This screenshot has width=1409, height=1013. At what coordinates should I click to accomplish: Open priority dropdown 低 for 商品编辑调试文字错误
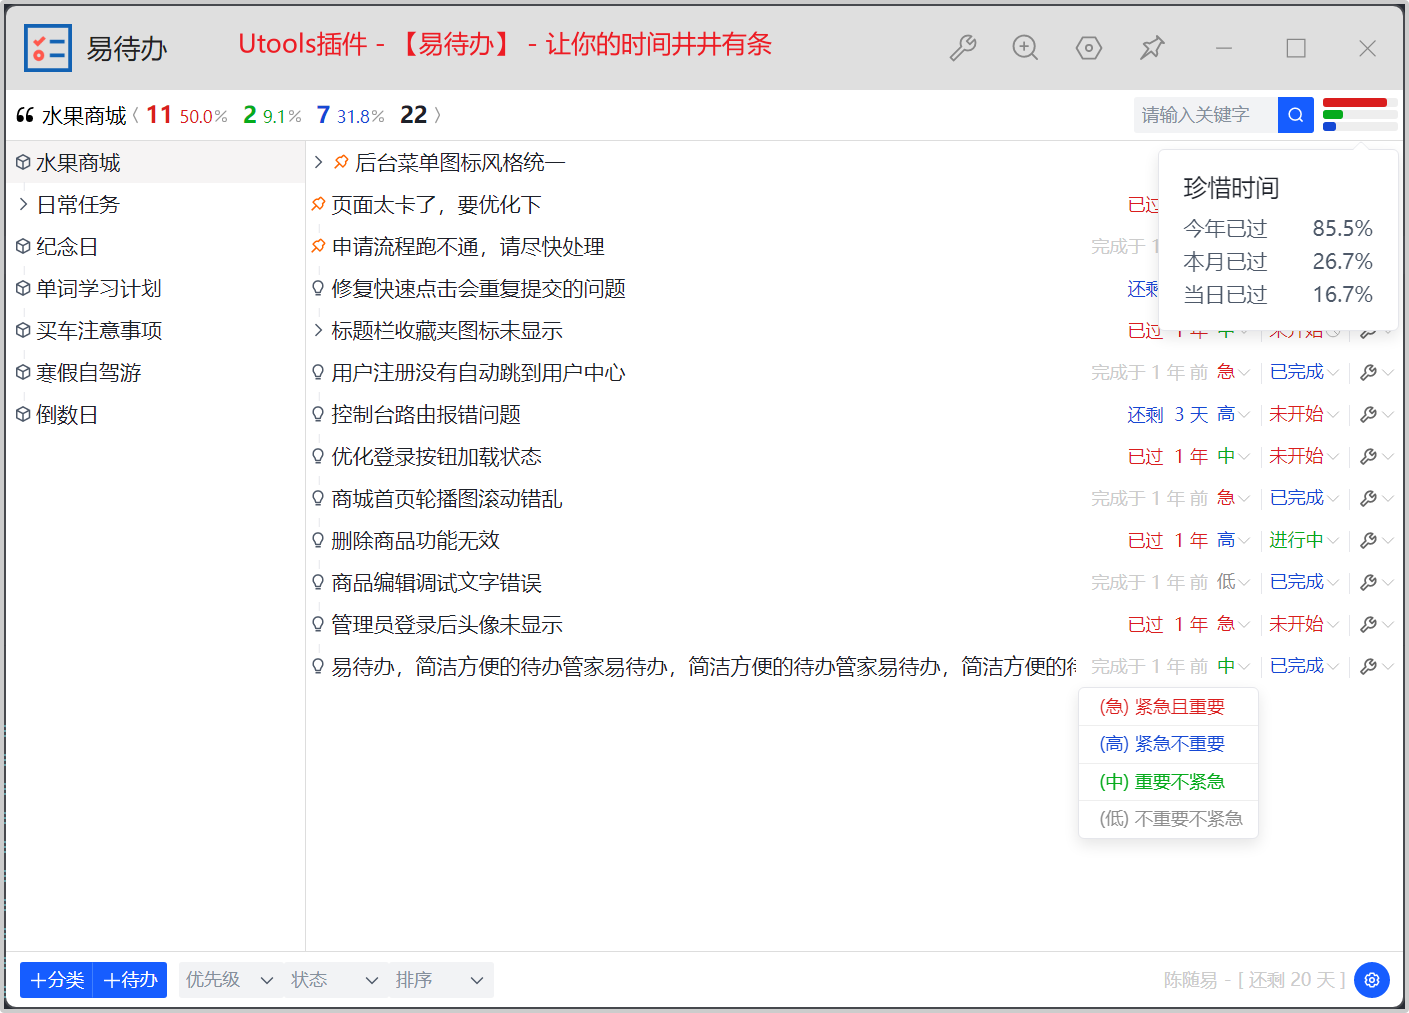pos(1233,582)
